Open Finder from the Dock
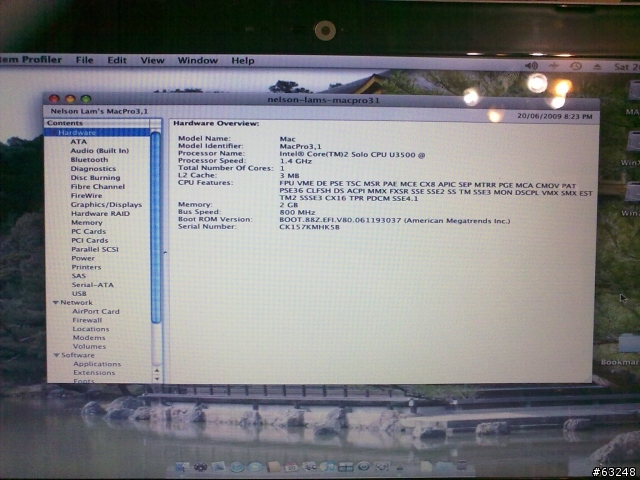Image resolution: width=640 pixels, height=480 pixels. click(x=182, y=467)
